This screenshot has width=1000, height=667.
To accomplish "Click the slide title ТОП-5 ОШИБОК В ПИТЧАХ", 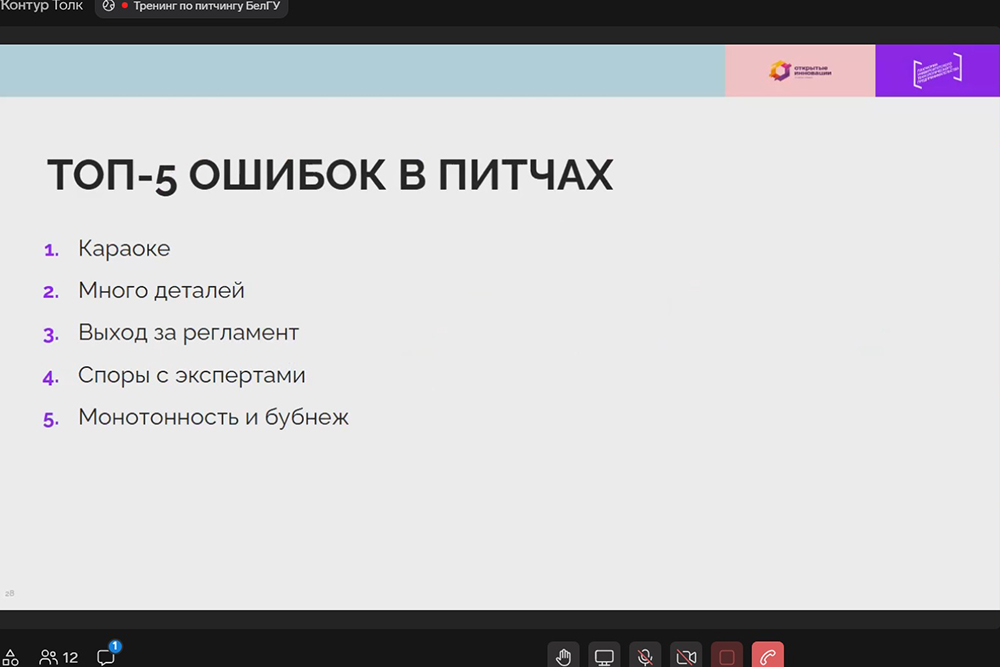I will pos(330,176).
